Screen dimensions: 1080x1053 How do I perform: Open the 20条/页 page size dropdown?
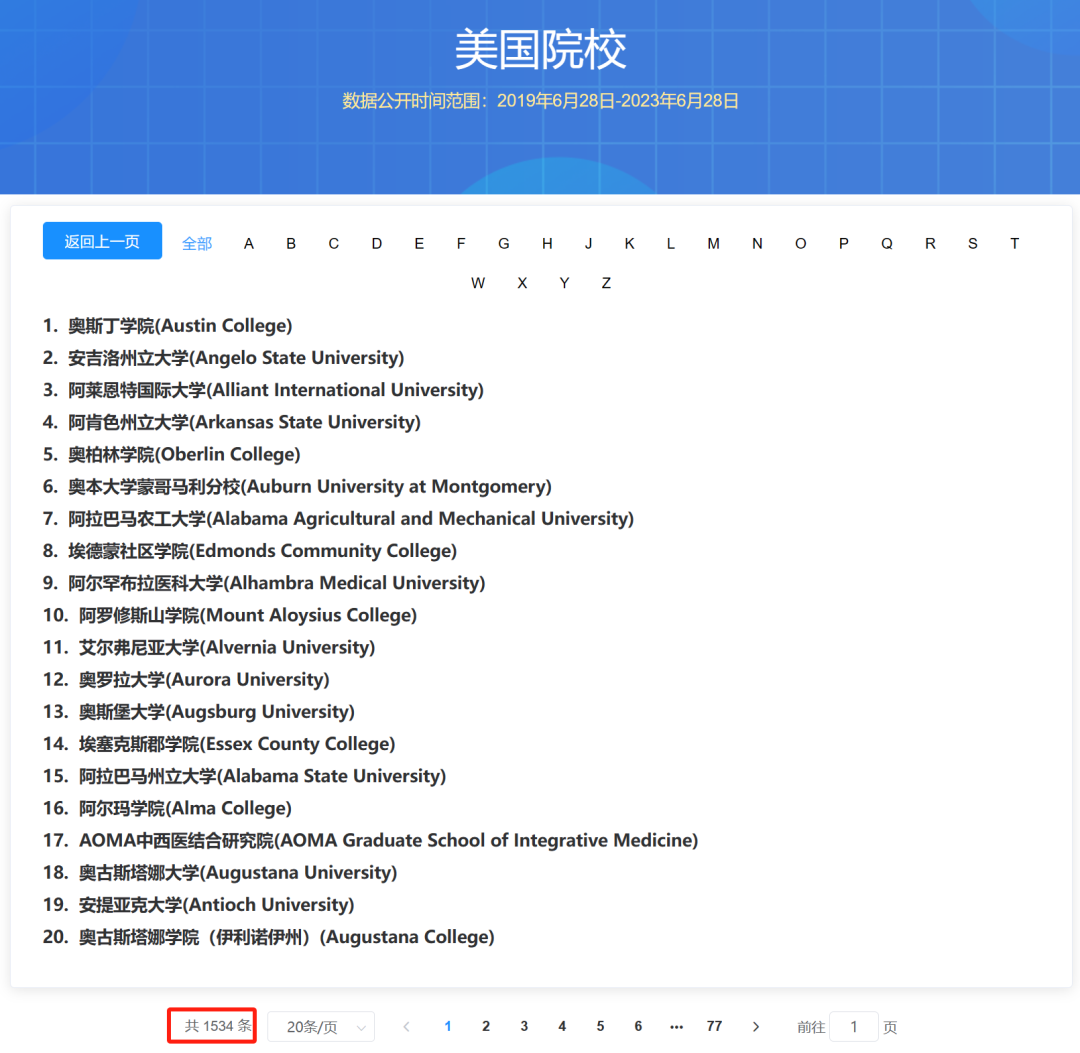[321, 1026]
